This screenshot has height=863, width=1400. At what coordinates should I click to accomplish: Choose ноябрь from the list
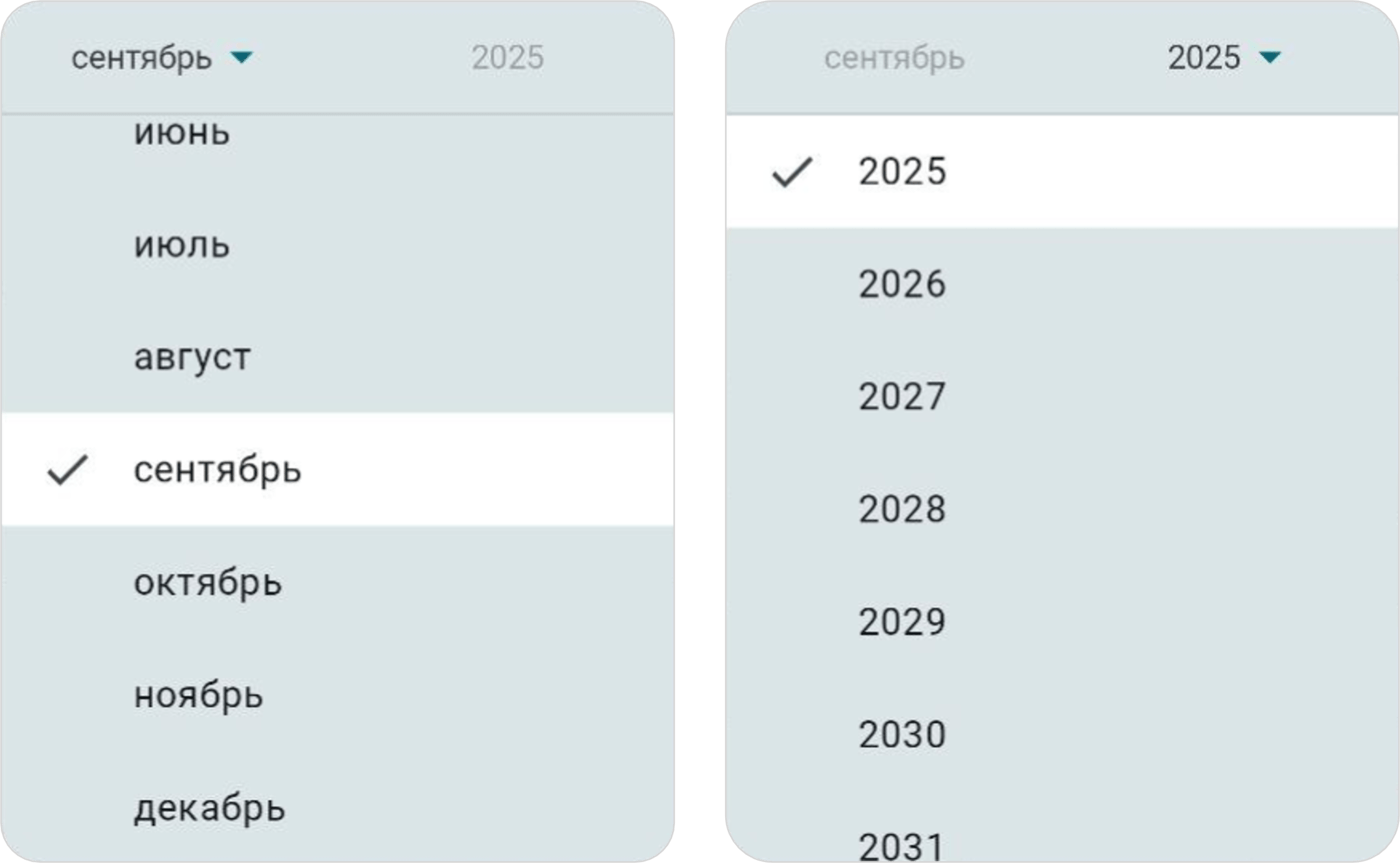pos(199,695)
